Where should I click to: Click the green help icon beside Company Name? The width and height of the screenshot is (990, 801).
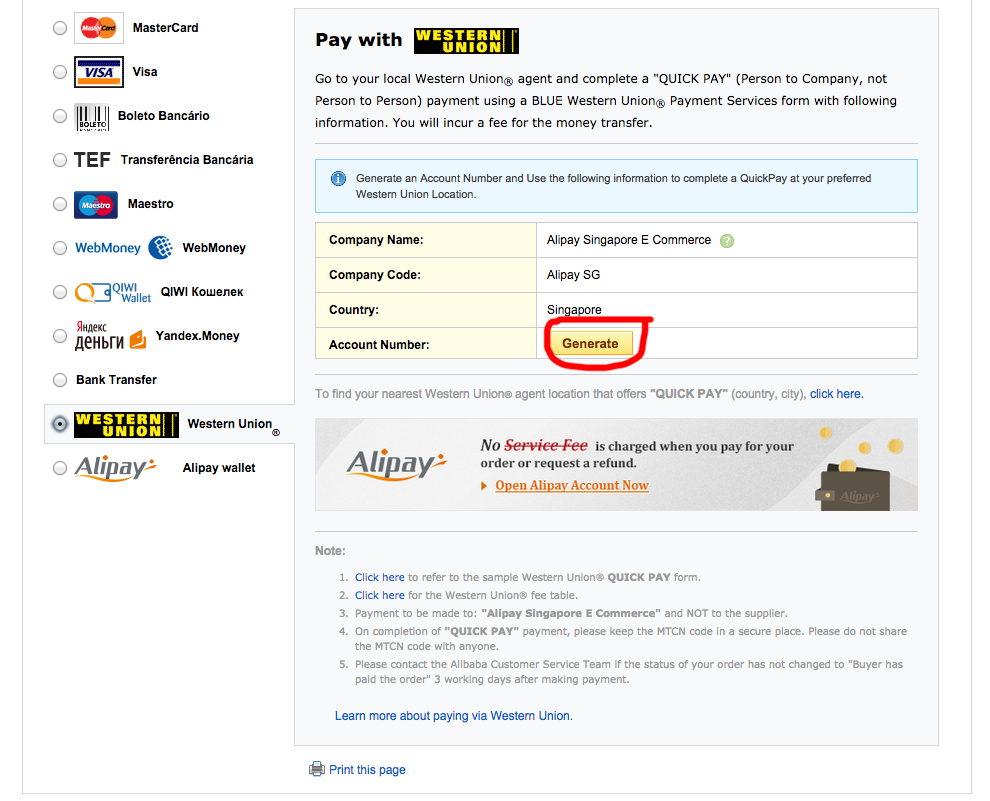point(727,241)
